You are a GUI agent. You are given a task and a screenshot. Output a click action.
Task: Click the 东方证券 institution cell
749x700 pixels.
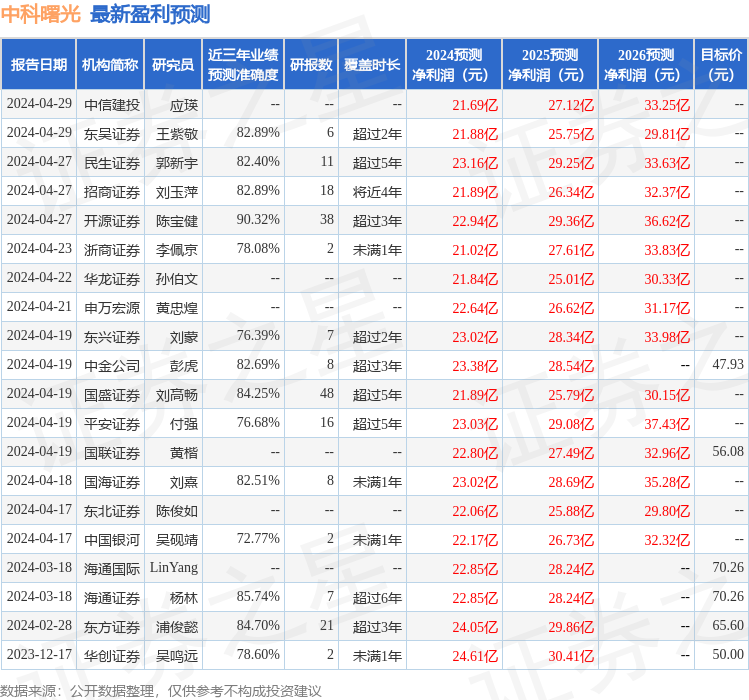pos(112,627)
